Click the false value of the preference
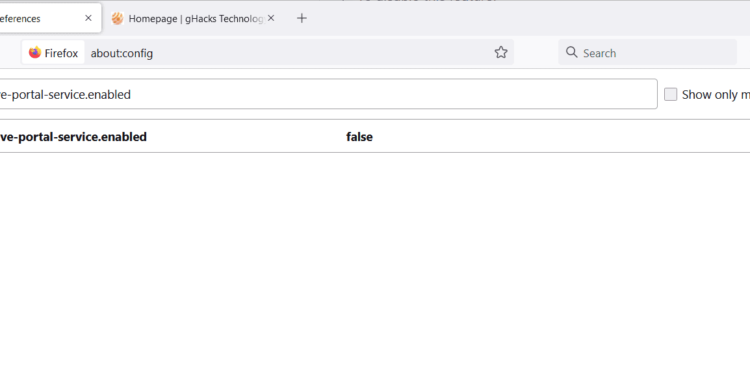Screen dimensions: 750x375 (359, 137)
